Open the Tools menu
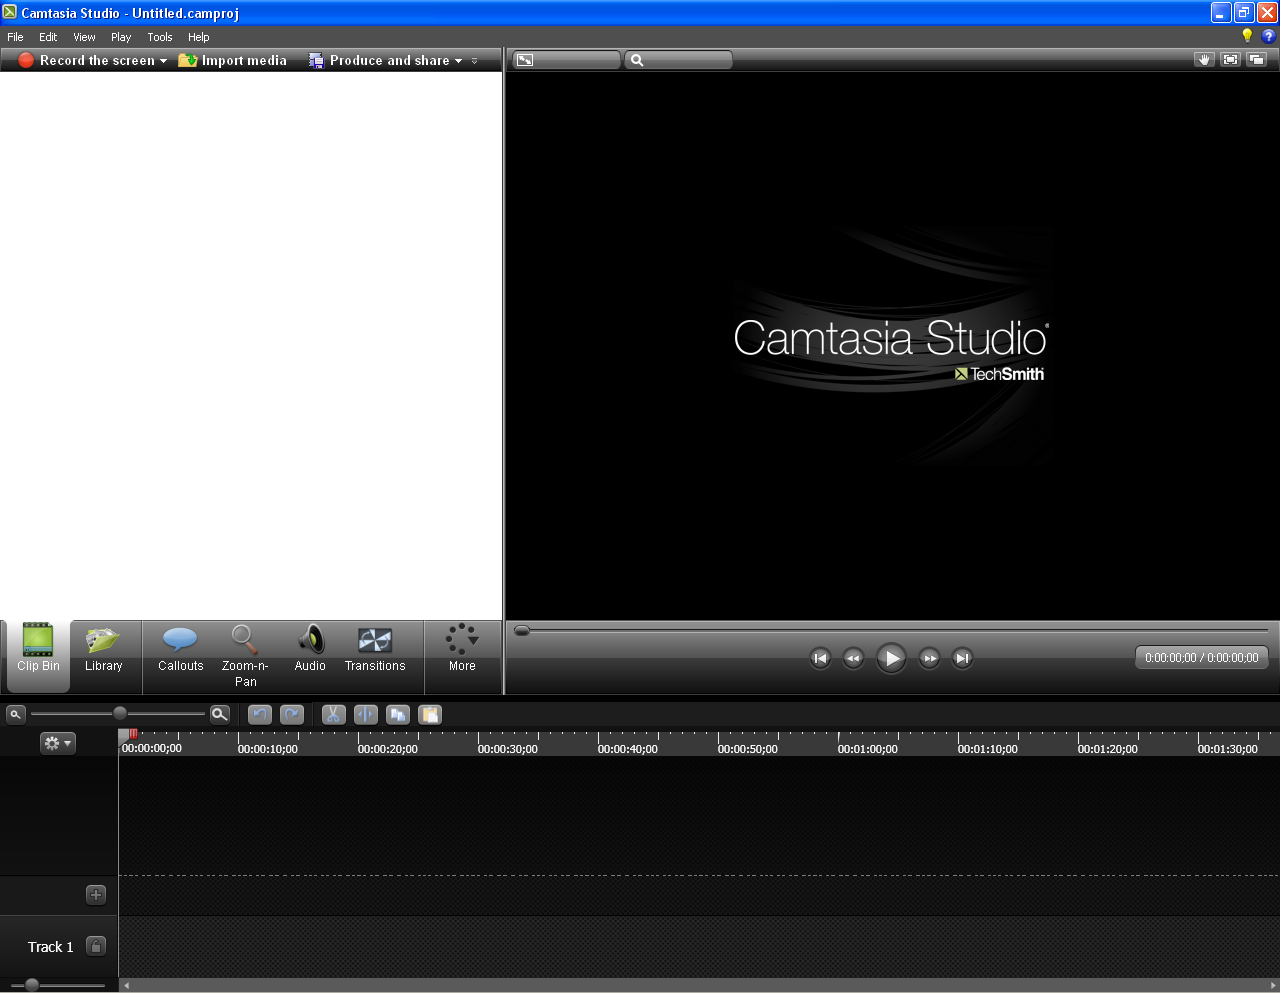This screenshot has width=1280, height=994. click(160, 37)
